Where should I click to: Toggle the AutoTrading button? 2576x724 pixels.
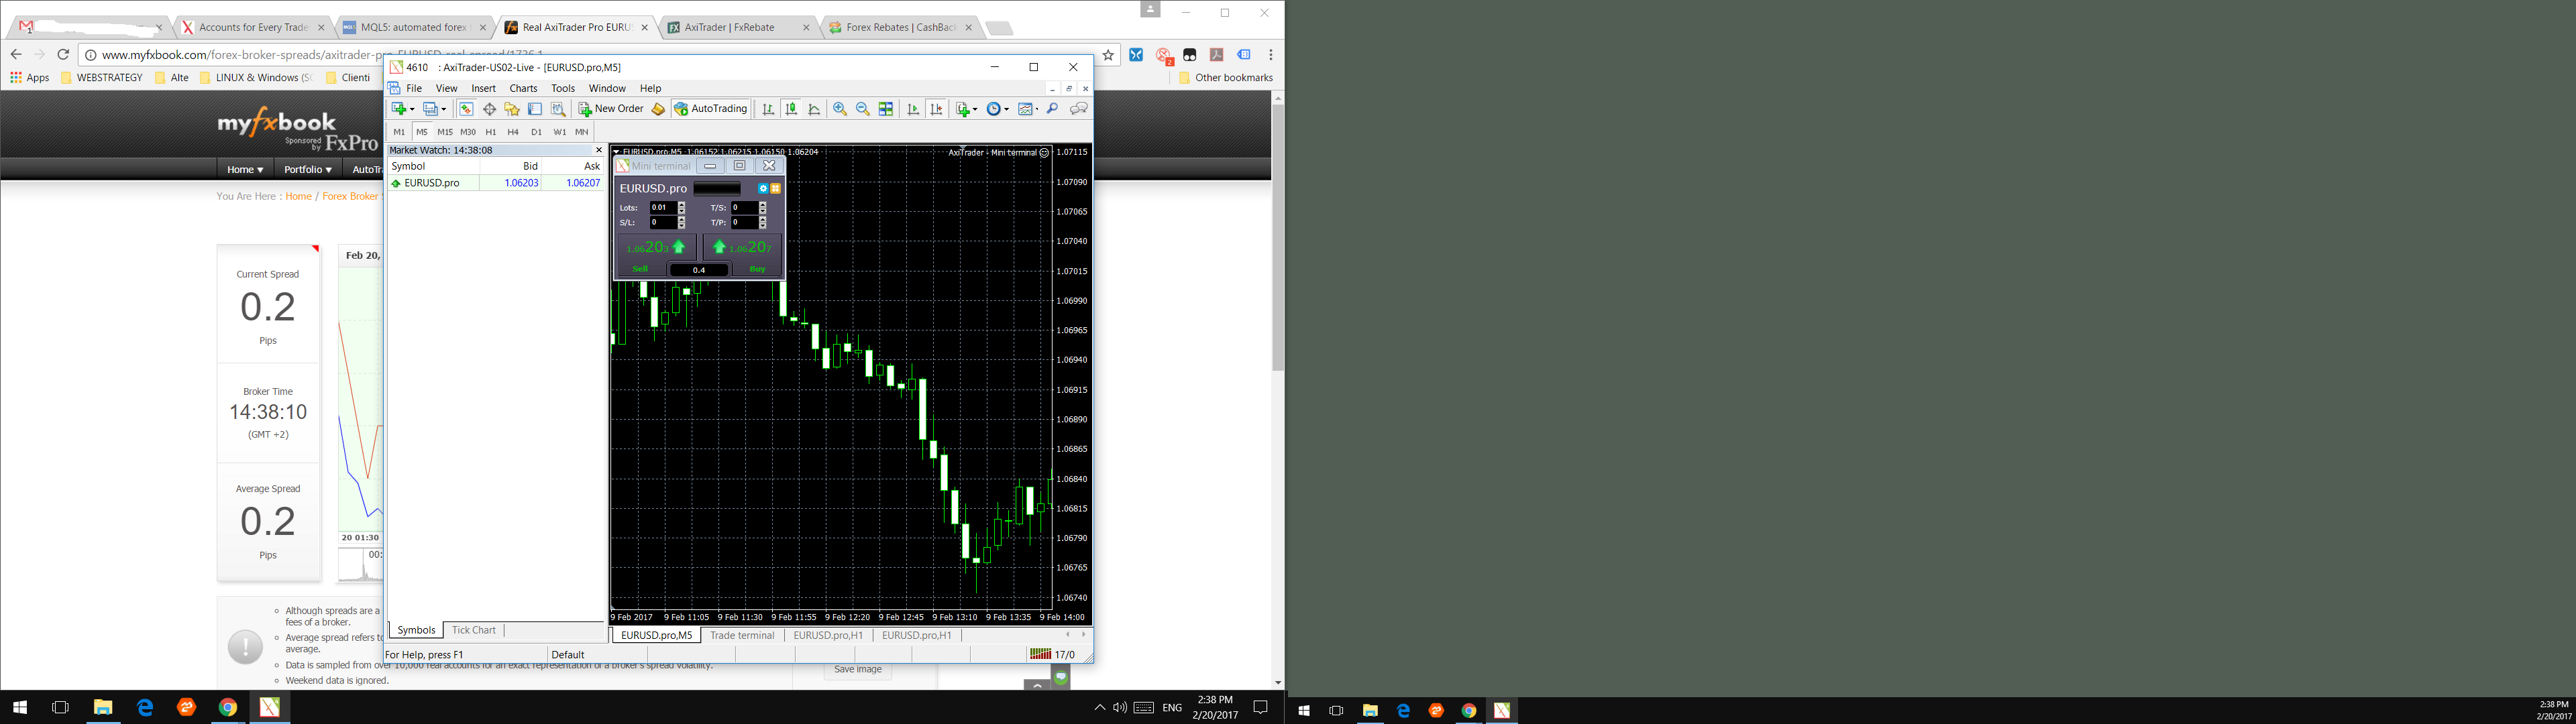(x=711, y=109)
